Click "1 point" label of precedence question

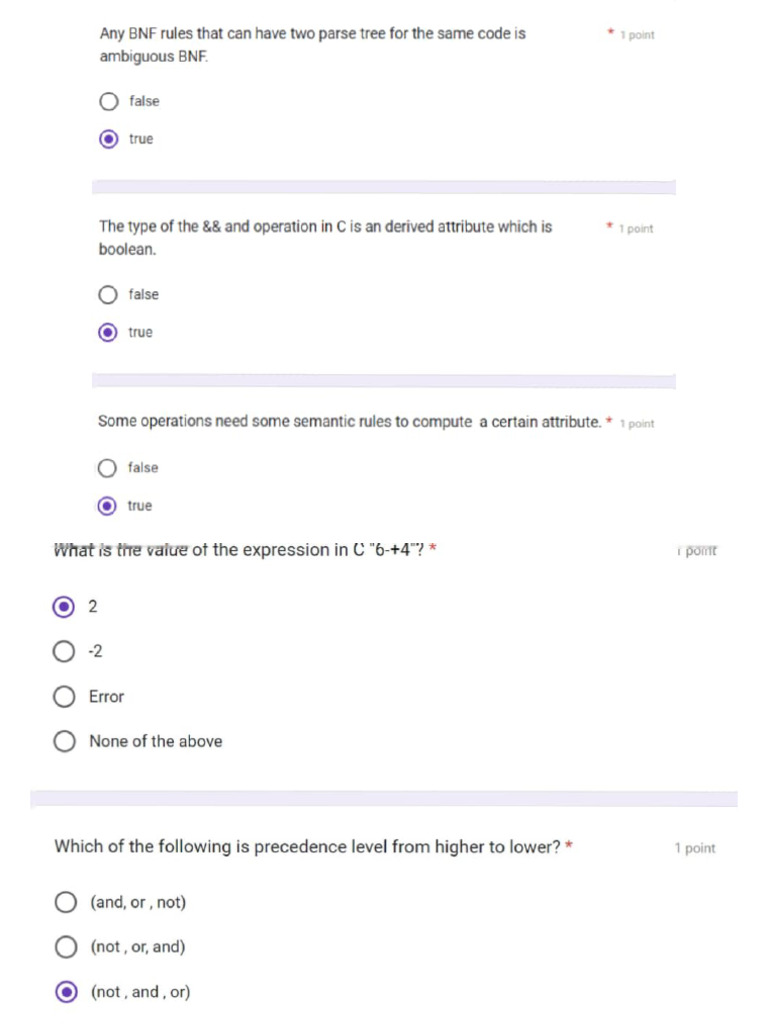(695, 848)
